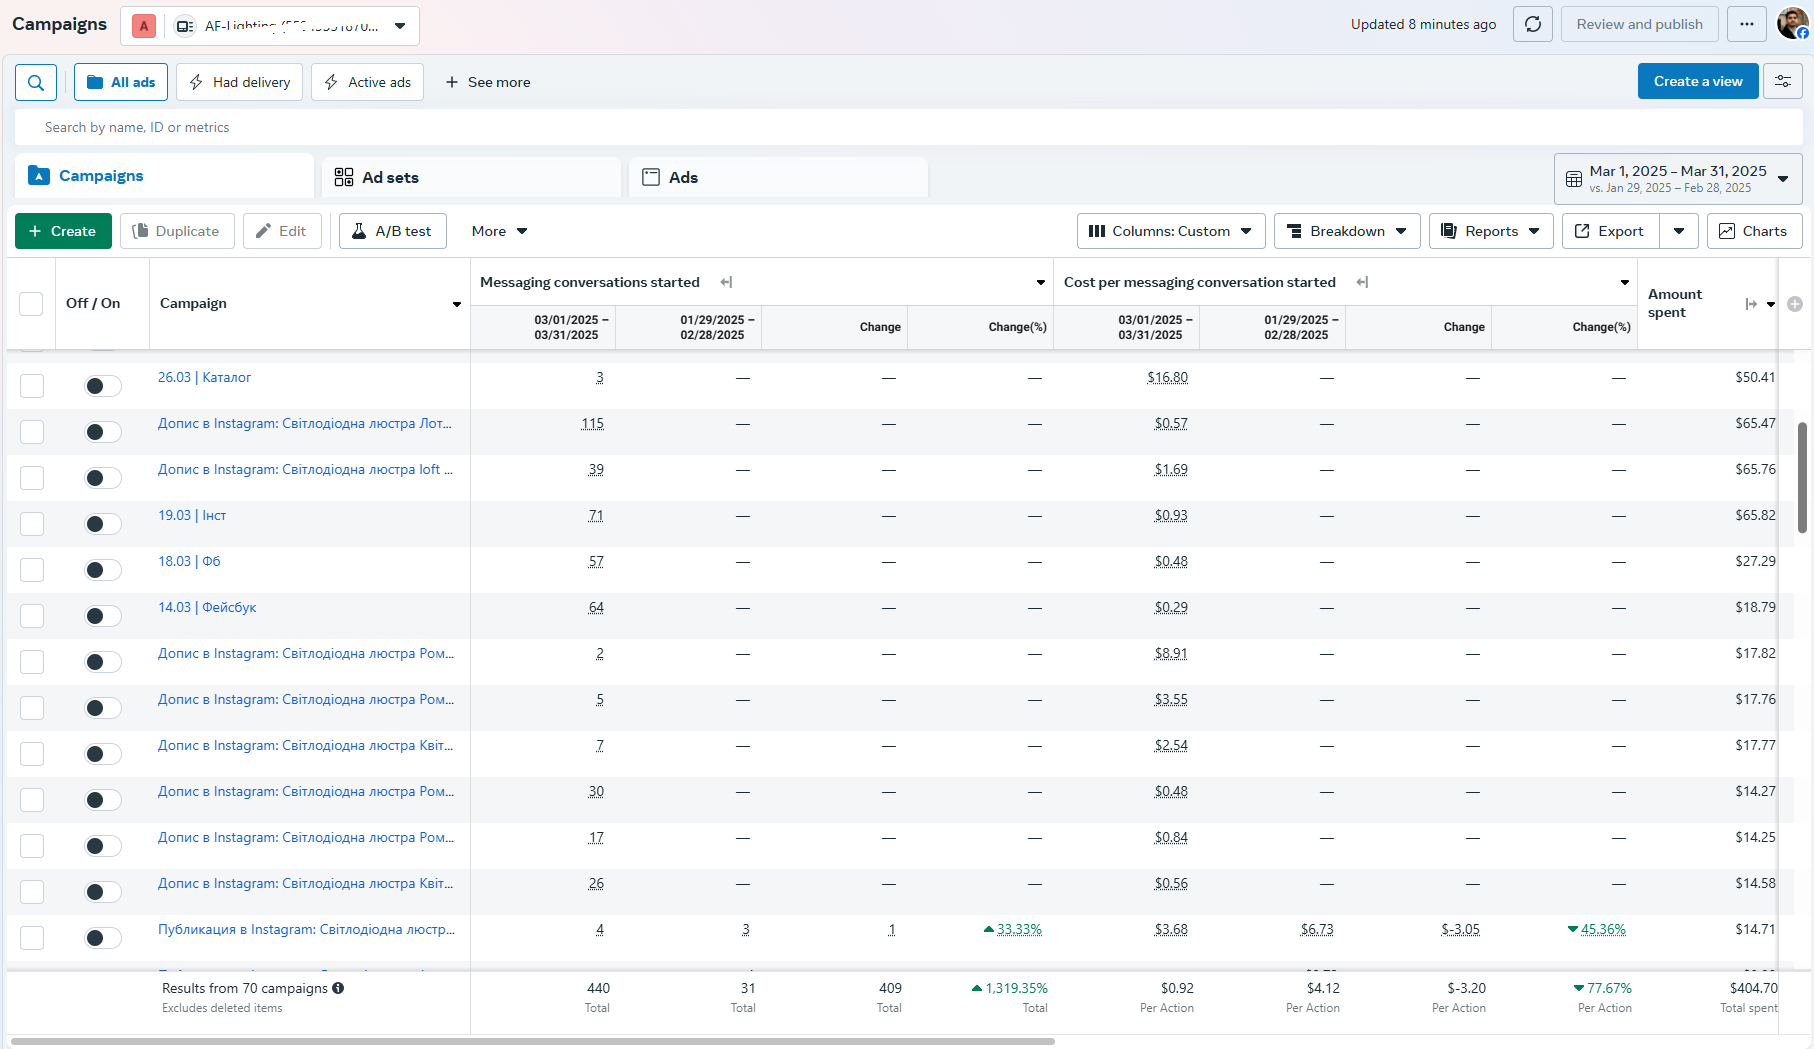Click the search magnifier icon button
This screenshot has width=1814, height=1049.
pyautogui.click(x=36, y=82)
